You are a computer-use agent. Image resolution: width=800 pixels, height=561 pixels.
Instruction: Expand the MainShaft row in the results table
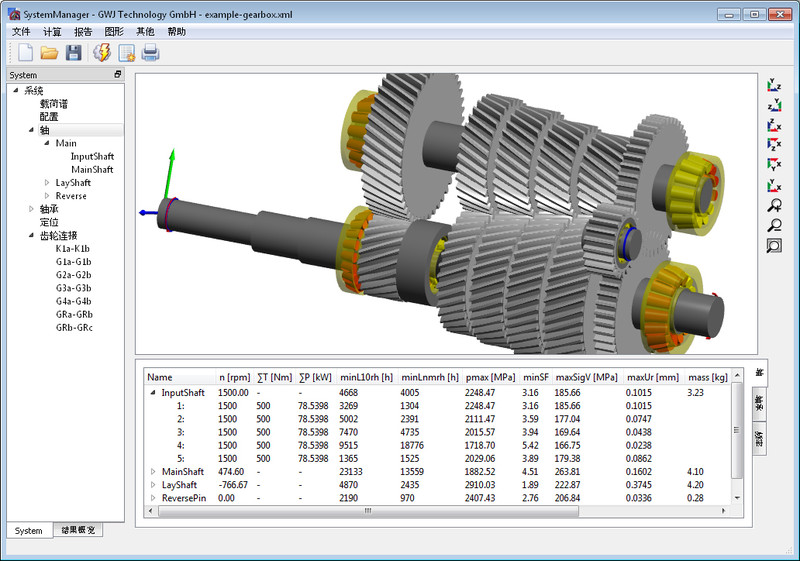(153, 471)
